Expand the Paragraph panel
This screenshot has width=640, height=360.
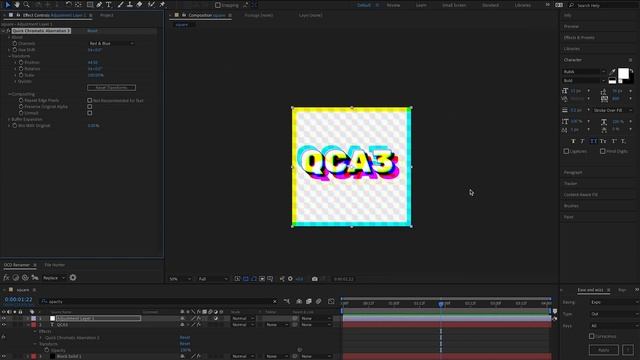(573, 172)
